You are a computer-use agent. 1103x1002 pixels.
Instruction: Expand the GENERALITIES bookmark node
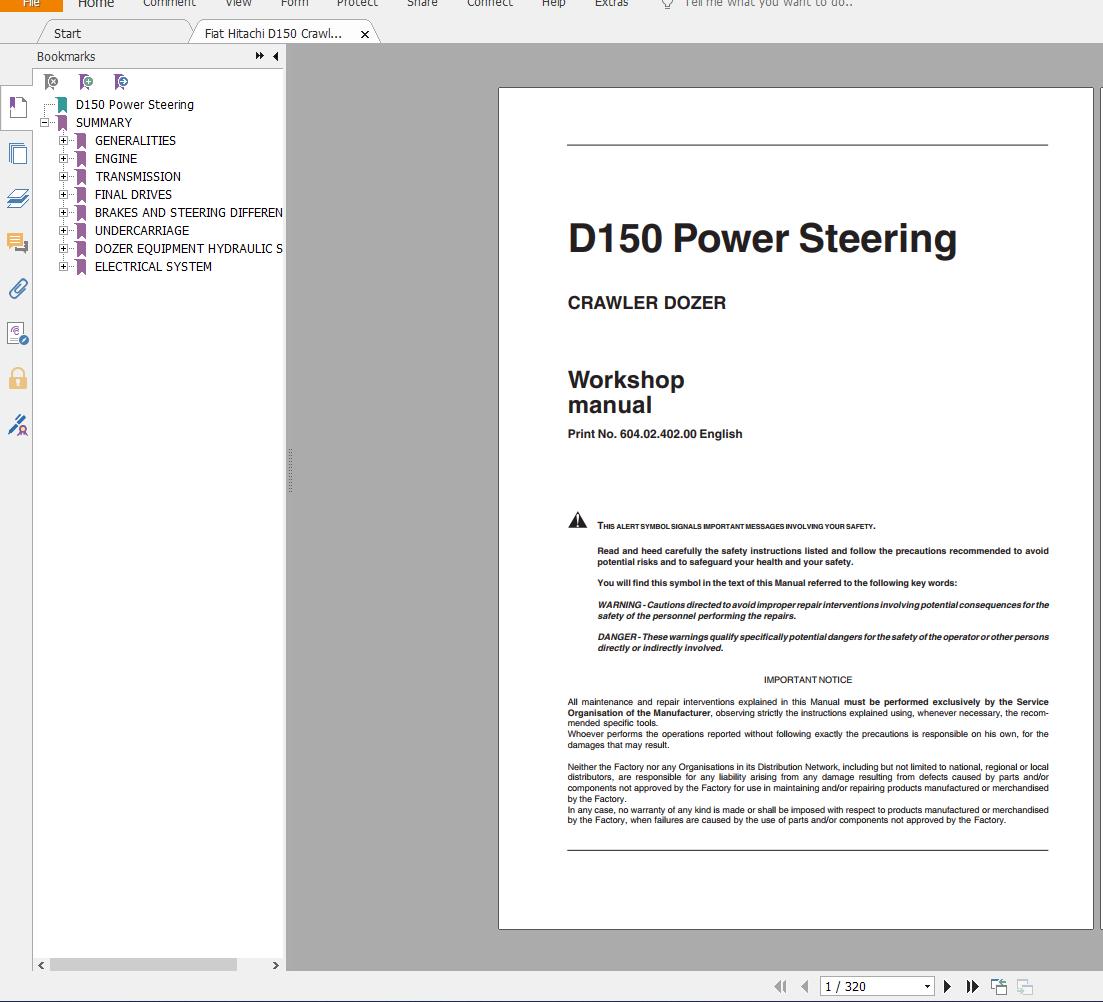63,141
